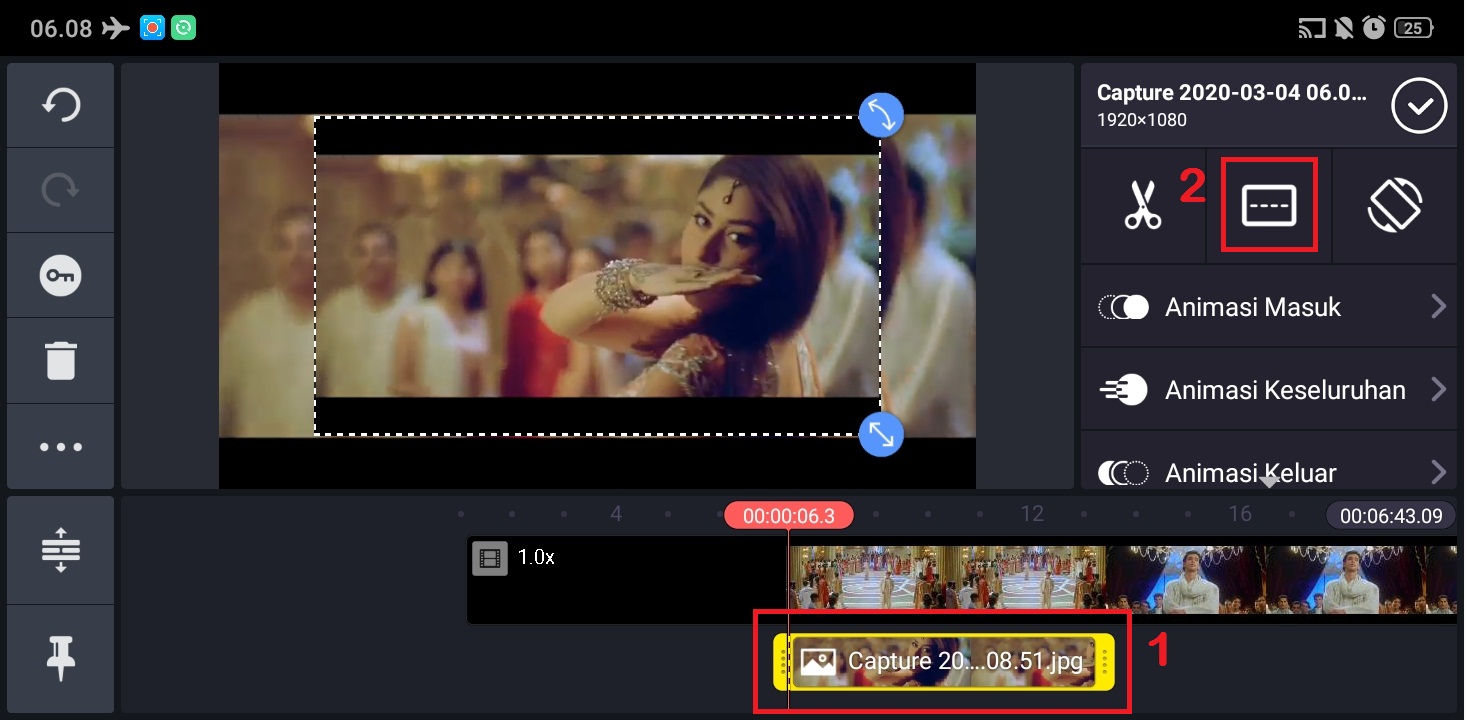The width and height of the screenshot is (1466, 720).
Task: Grab the blue resize handle on preview
Action: click(x=881, y=434)
